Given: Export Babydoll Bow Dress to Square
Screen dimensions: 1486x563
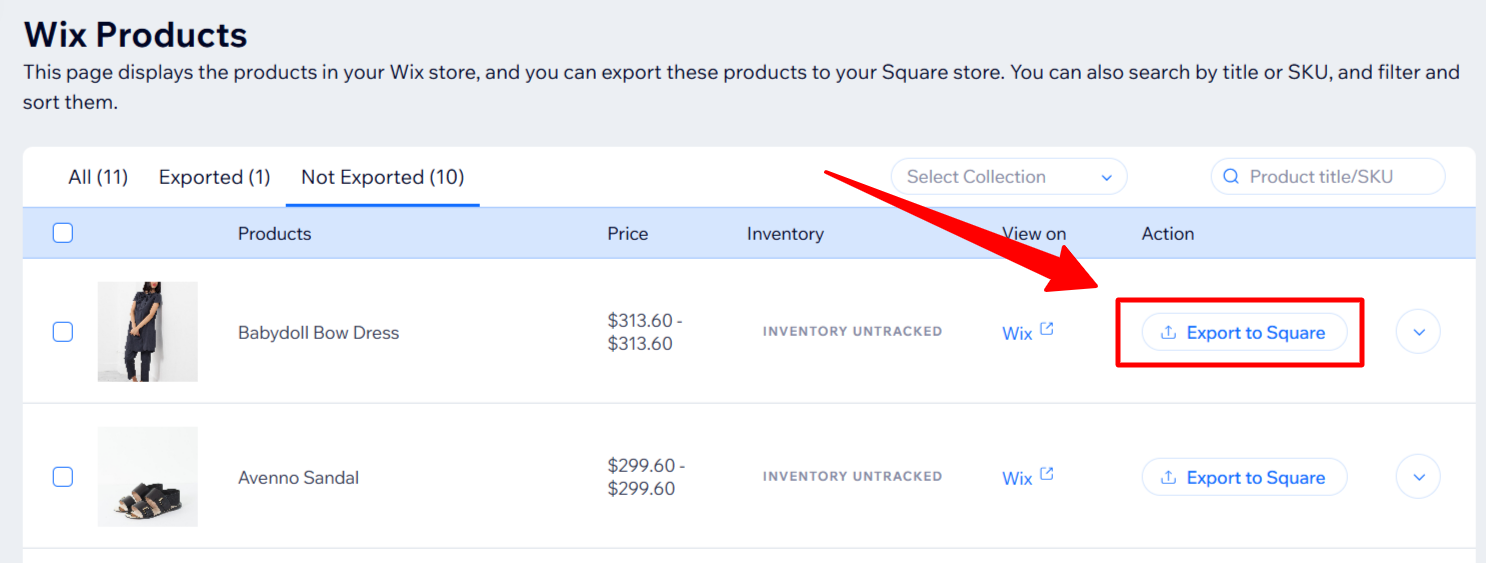Looking at the screenshot, I should [1245, 333].
